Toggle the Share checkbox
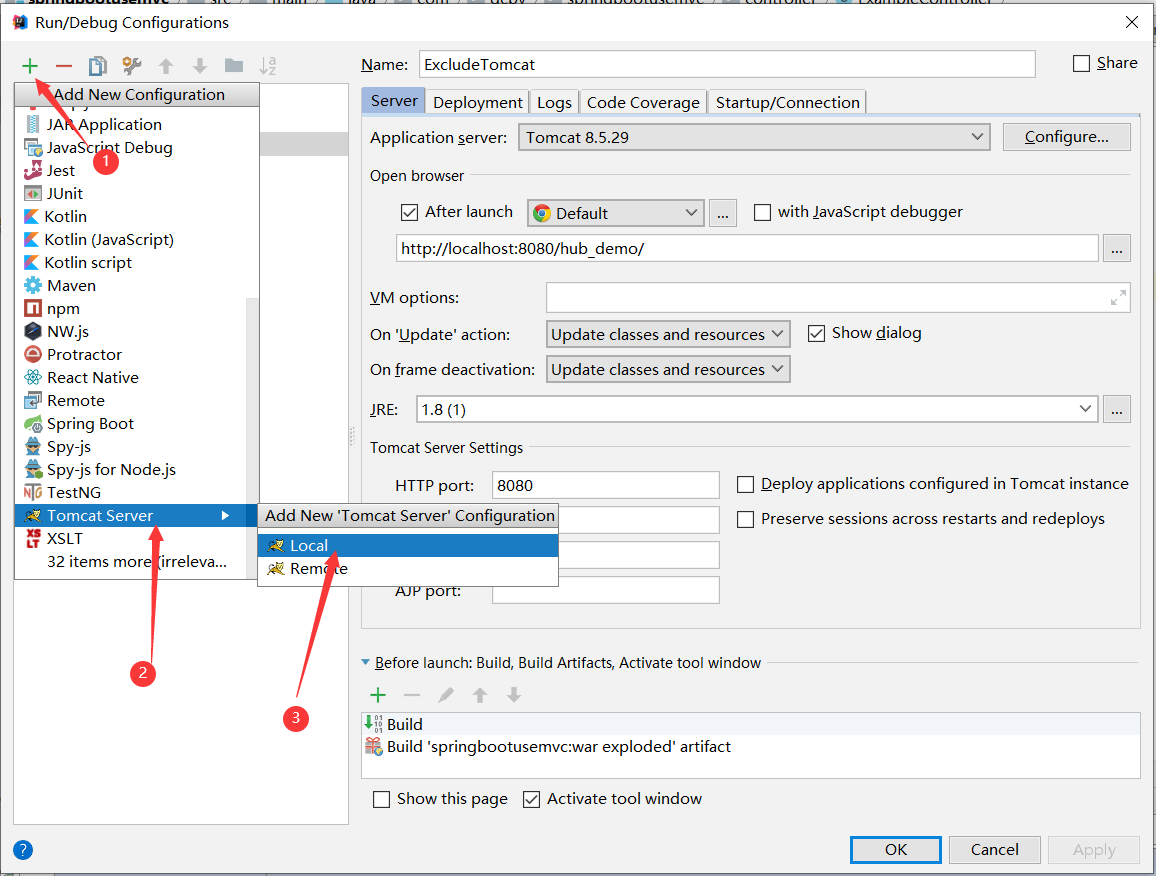Image resolution: width=1156 pixels, height=876 pixels. [1081, 63]
